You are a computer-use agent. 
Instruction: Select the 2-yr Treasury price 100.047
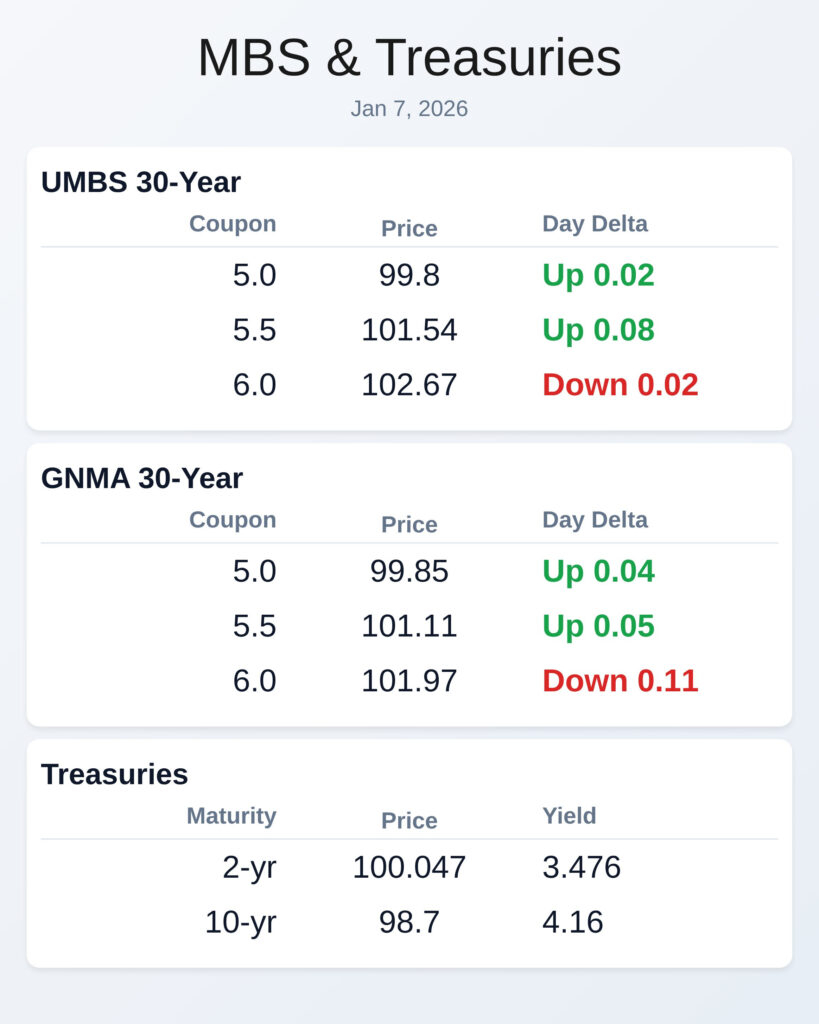point(409,868)
